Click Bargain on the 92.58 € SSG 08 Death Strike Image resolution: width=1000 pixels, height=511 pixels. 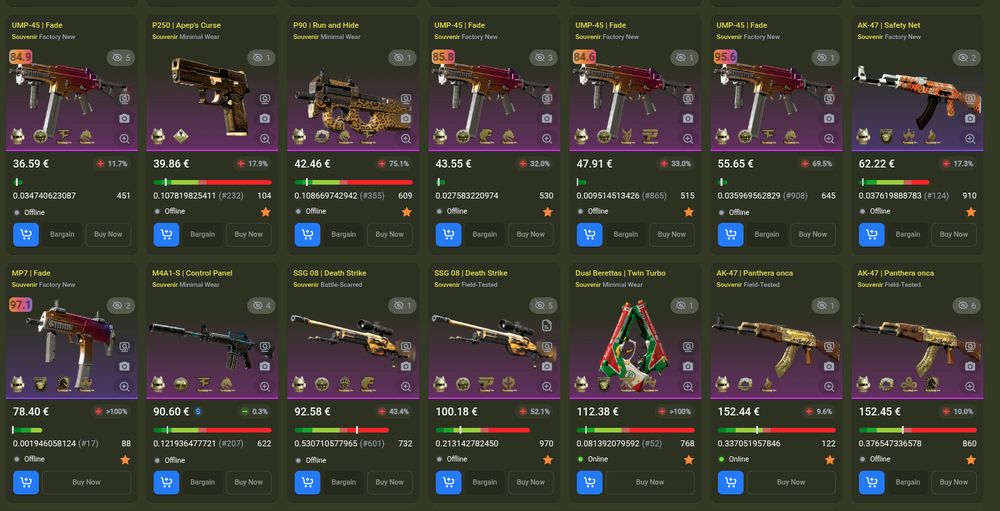click(x=344, y=482)
